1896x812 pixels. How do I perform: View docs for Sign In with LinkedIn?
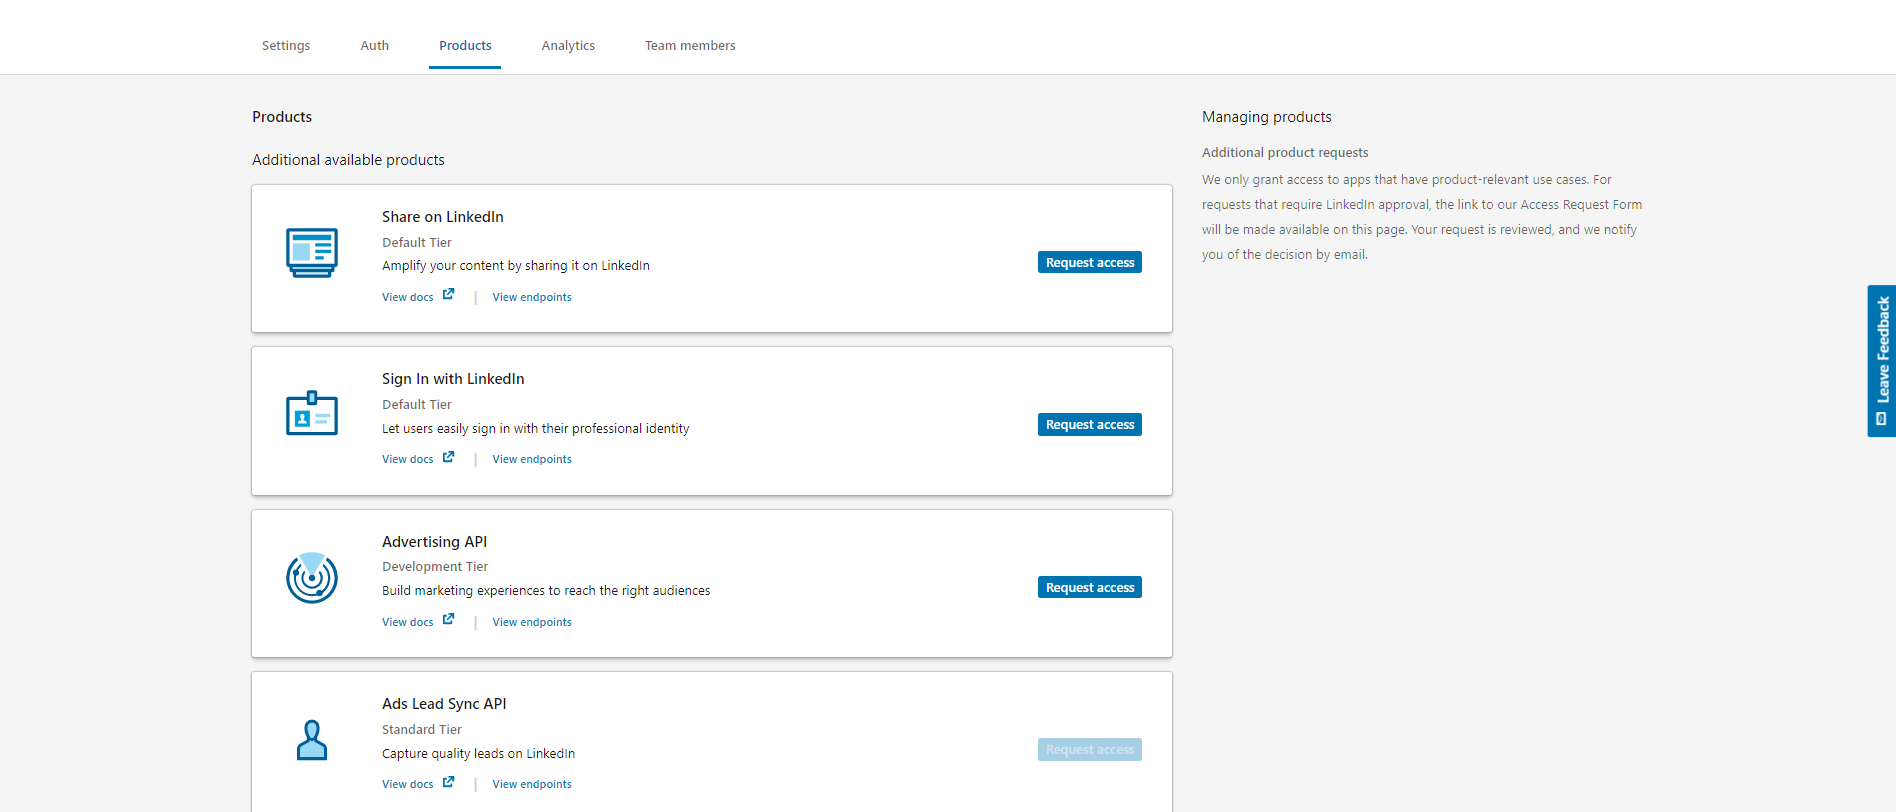(x=408, y=460)
